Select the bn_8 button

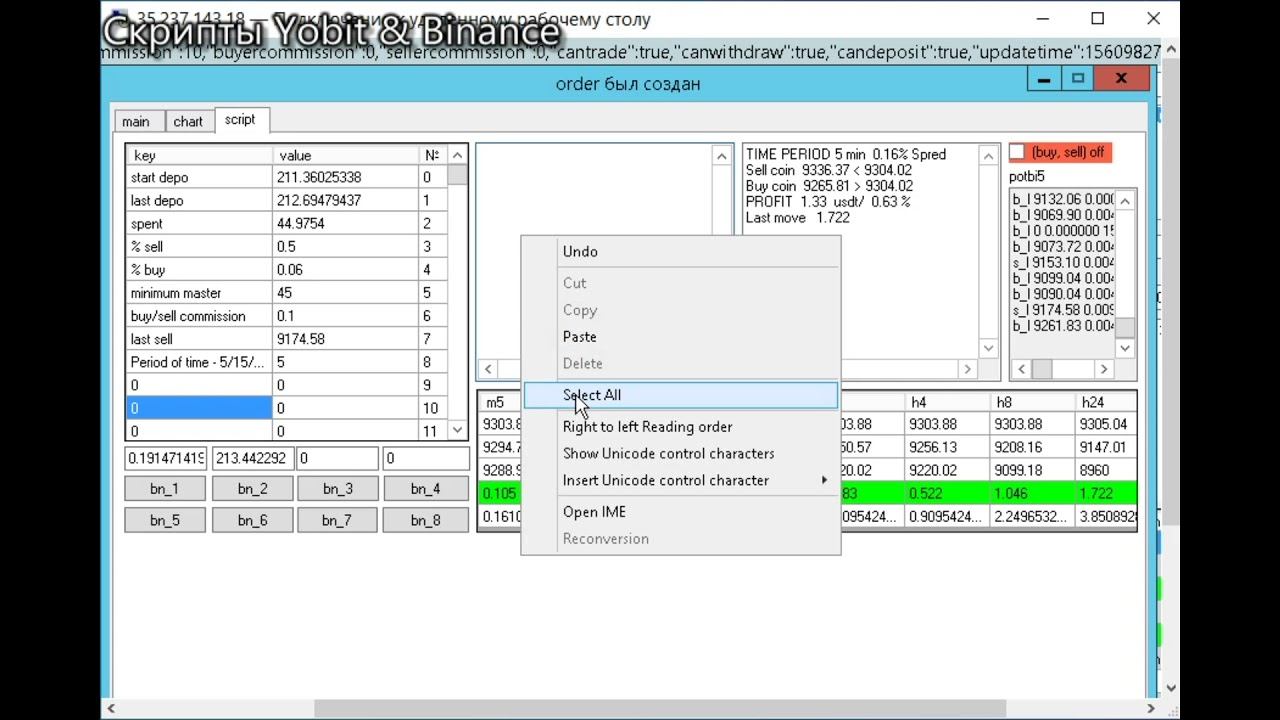coord(425,520)
